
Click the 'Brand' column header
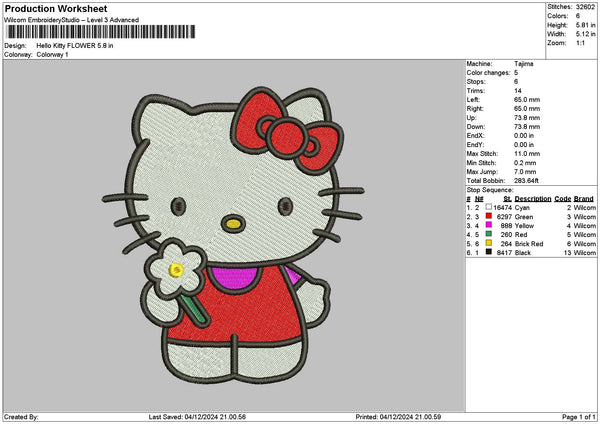pyautogui.click(x=584, y=199)
